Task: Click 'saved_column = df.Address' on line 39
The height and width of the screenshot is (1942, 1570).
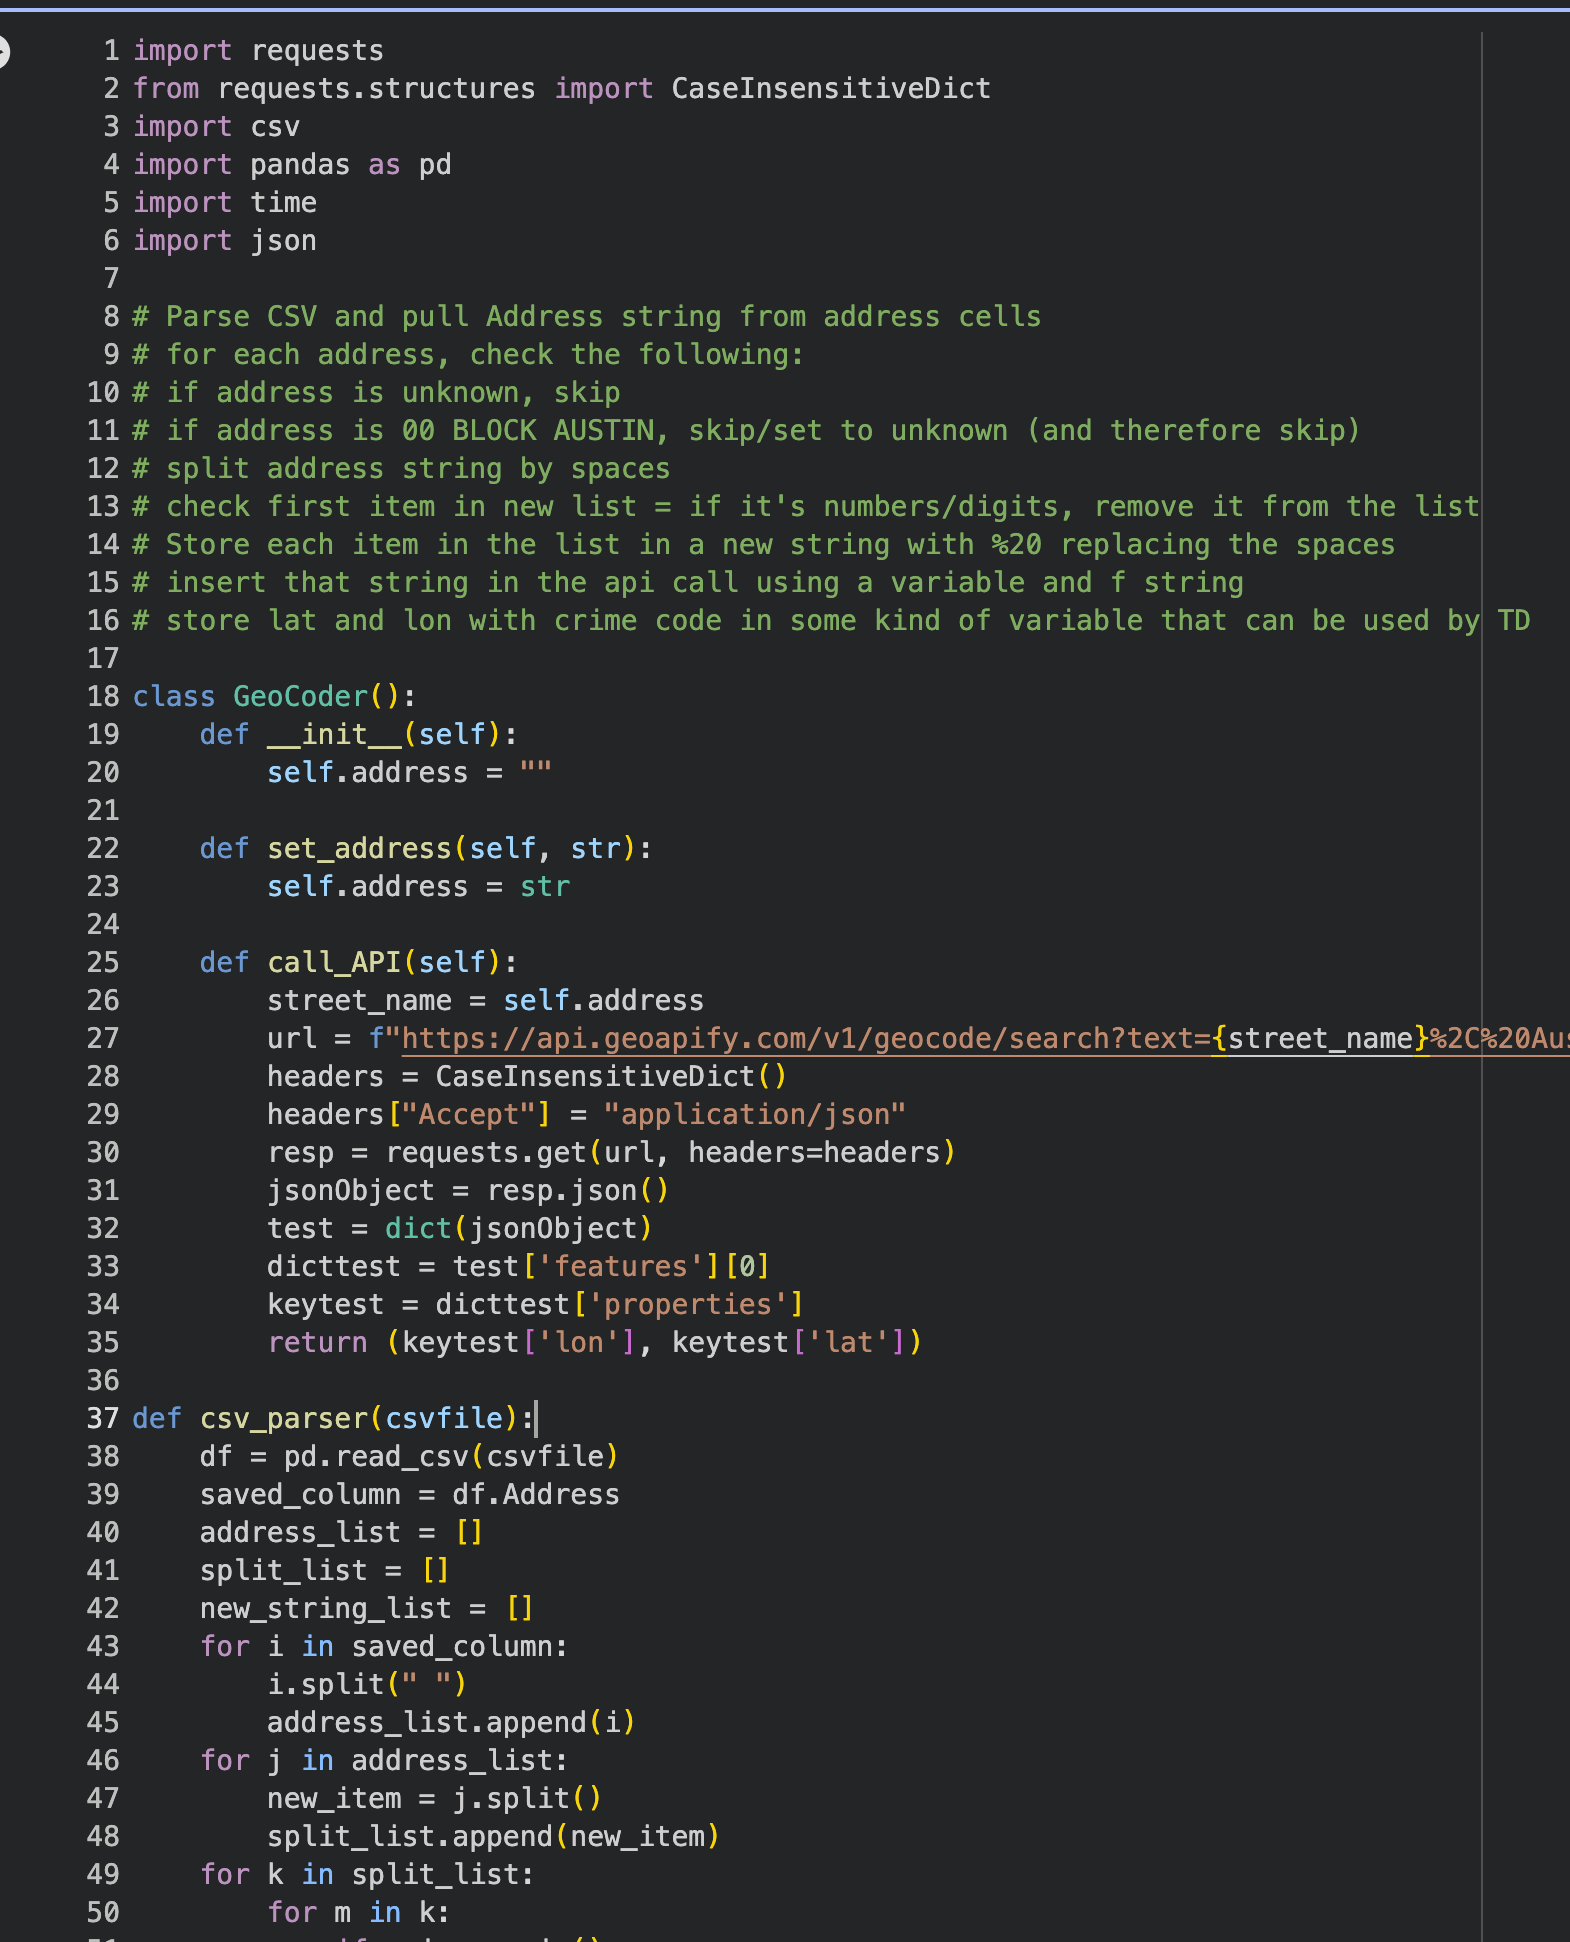Action: [410, 1495]
